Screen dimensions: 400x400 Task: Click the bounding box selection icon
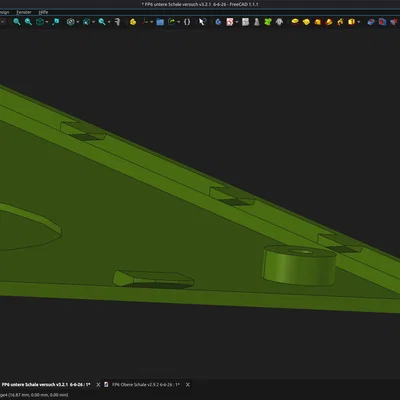[56, 22]
